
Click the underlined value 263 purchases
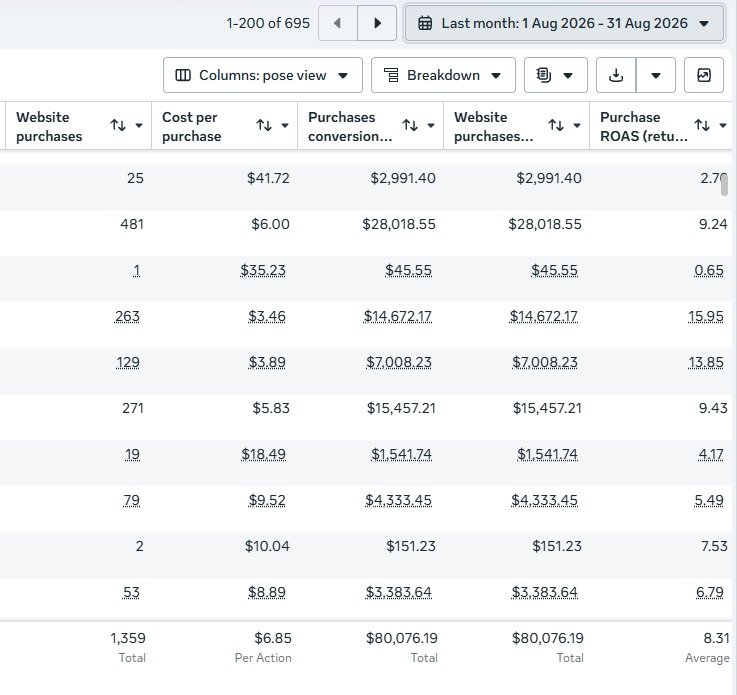coord(127,316)
